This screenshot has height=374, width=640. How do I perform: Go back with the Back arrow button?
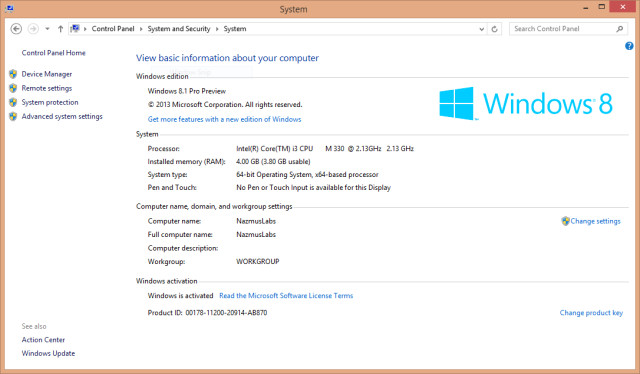16,29
